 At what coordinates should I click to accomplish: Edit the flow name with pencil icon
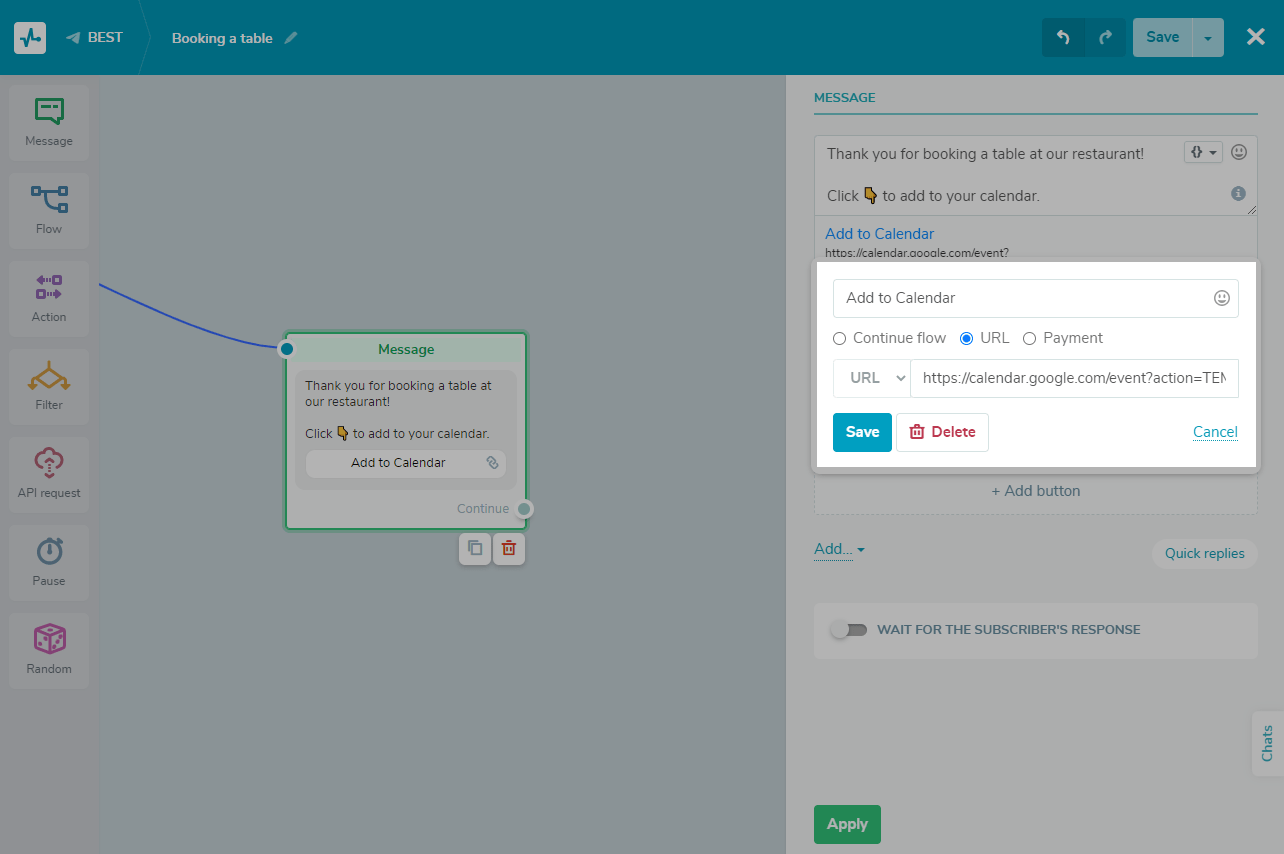[291, 38]
